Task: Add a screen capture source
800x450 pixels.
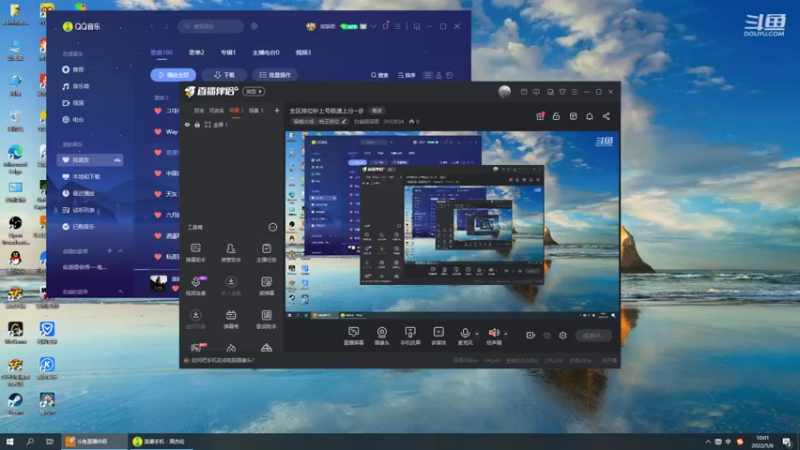Action: 354,336
